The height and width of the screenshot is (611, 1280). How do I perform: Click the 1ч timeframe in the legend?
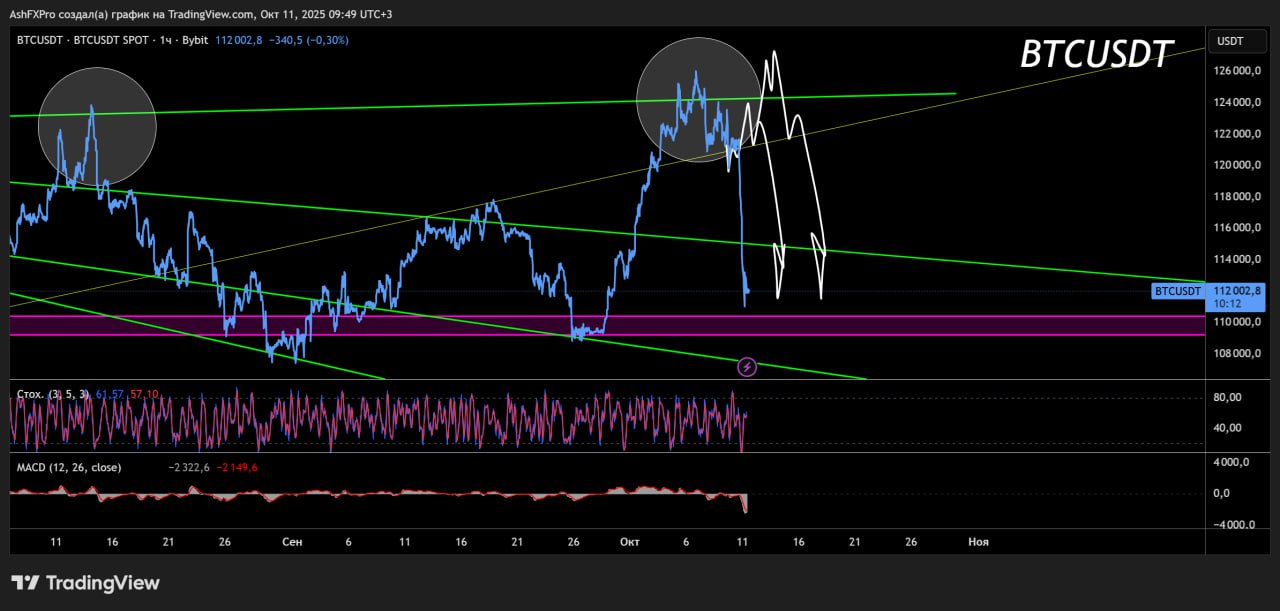point(165,40)
